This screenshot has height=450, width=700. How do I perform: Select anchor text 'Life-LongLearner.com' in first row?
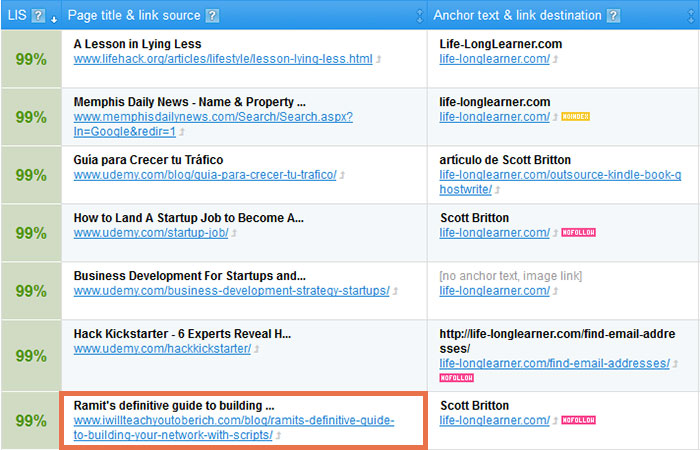click(500, 44)
